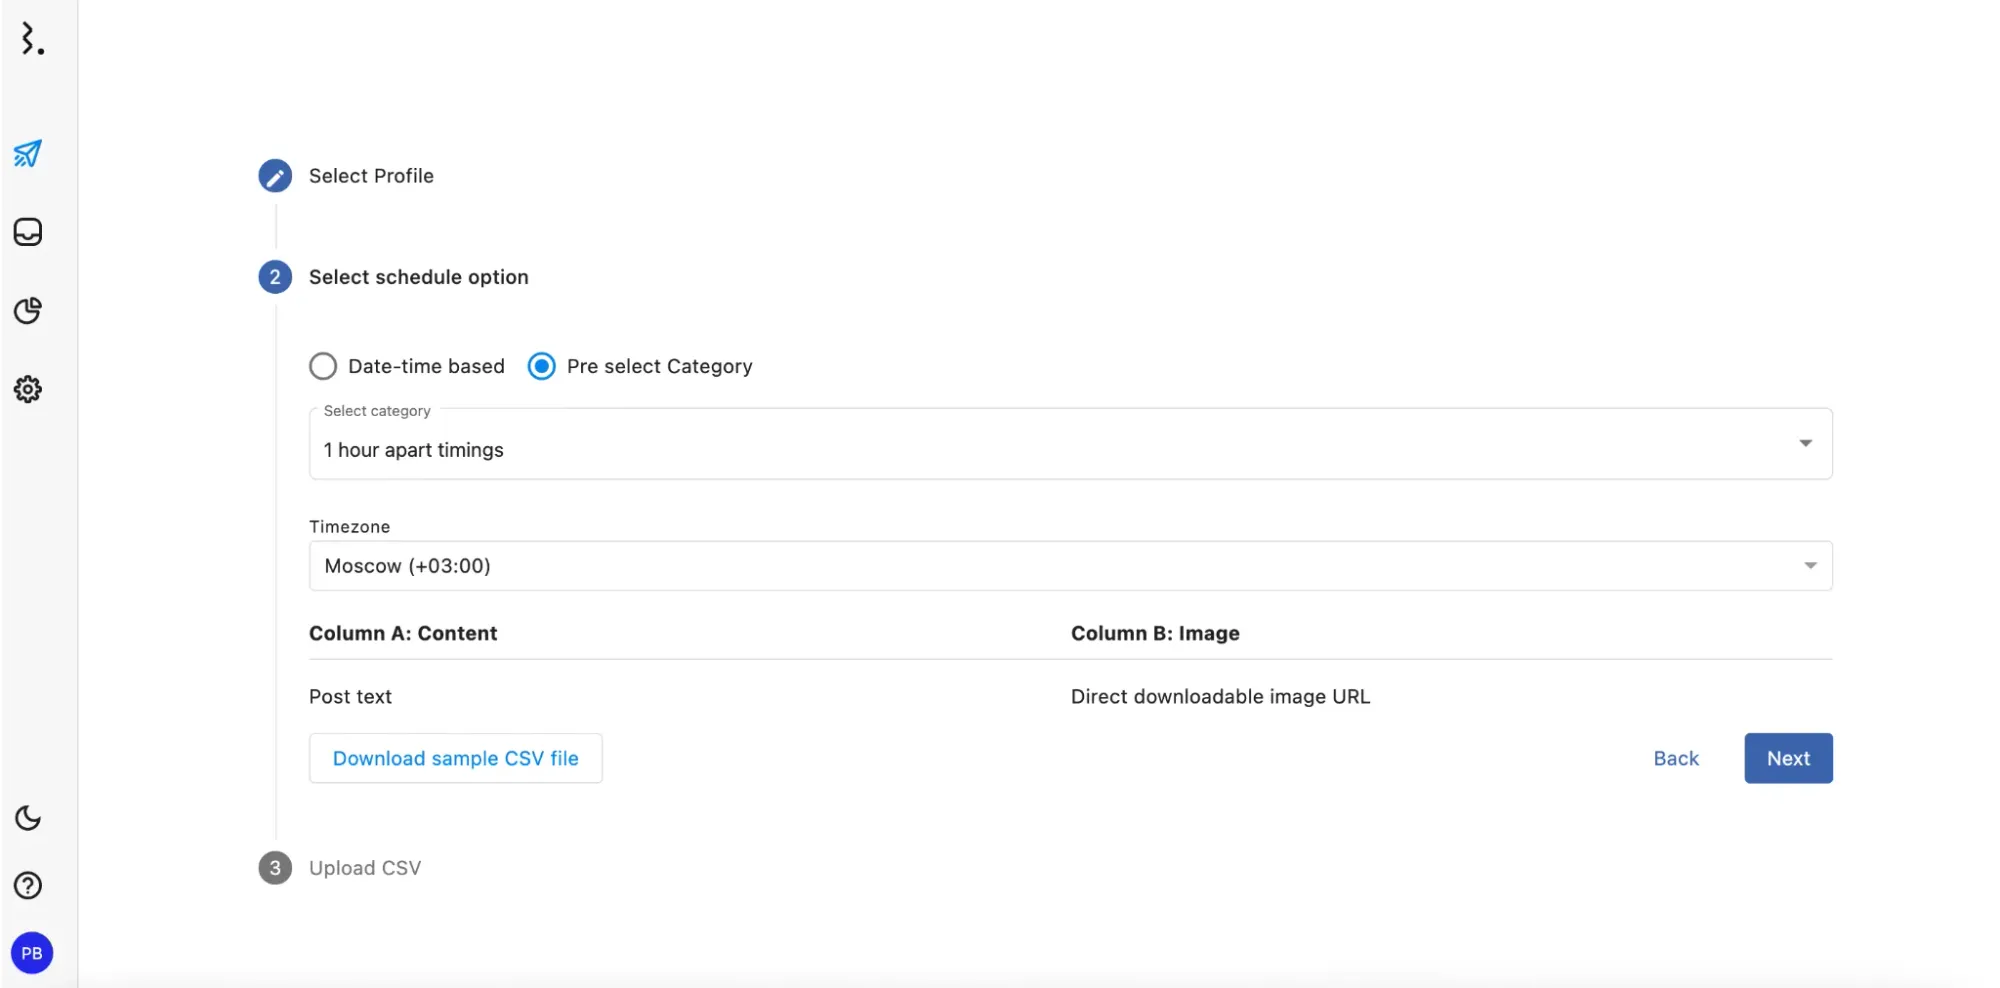Expand the Select category dropdown arrow
The width and height of the screenshot is (2000, 988).
point(1805,443)
